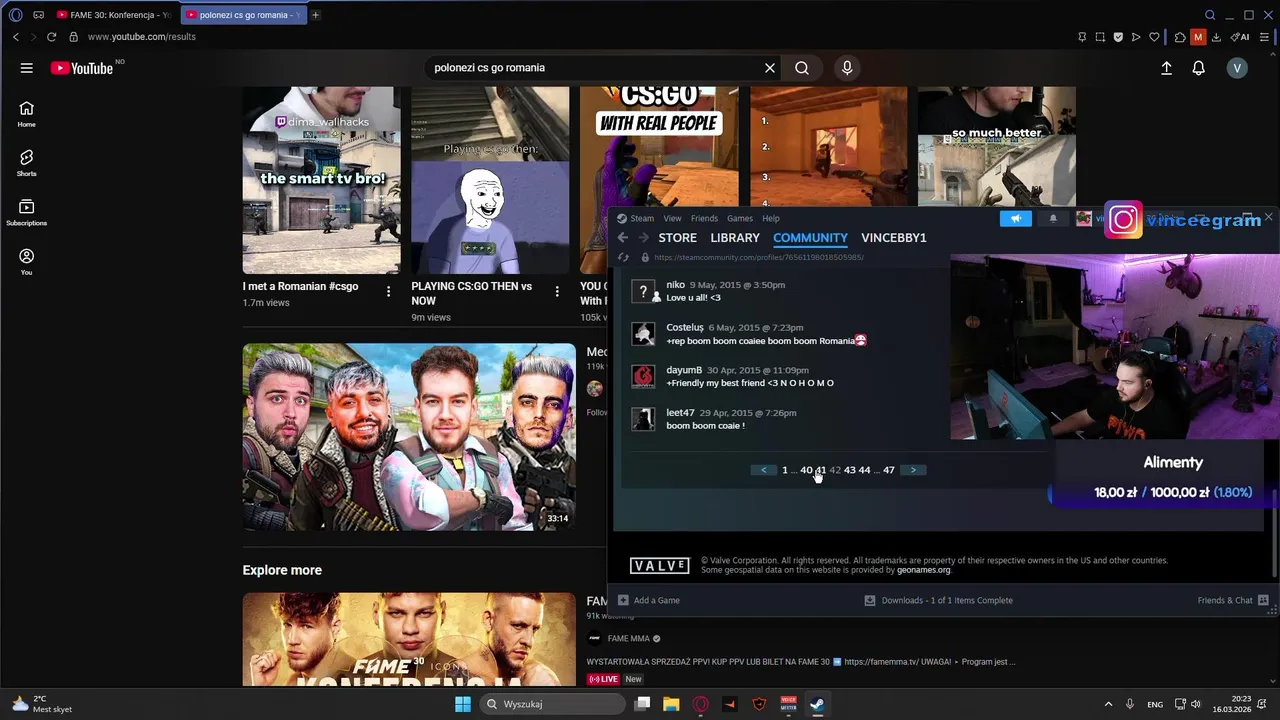The image size is (1280, 720).
Task: Focus the YouTube search input field
Action: pyautogui.click(x=595, y=68)
